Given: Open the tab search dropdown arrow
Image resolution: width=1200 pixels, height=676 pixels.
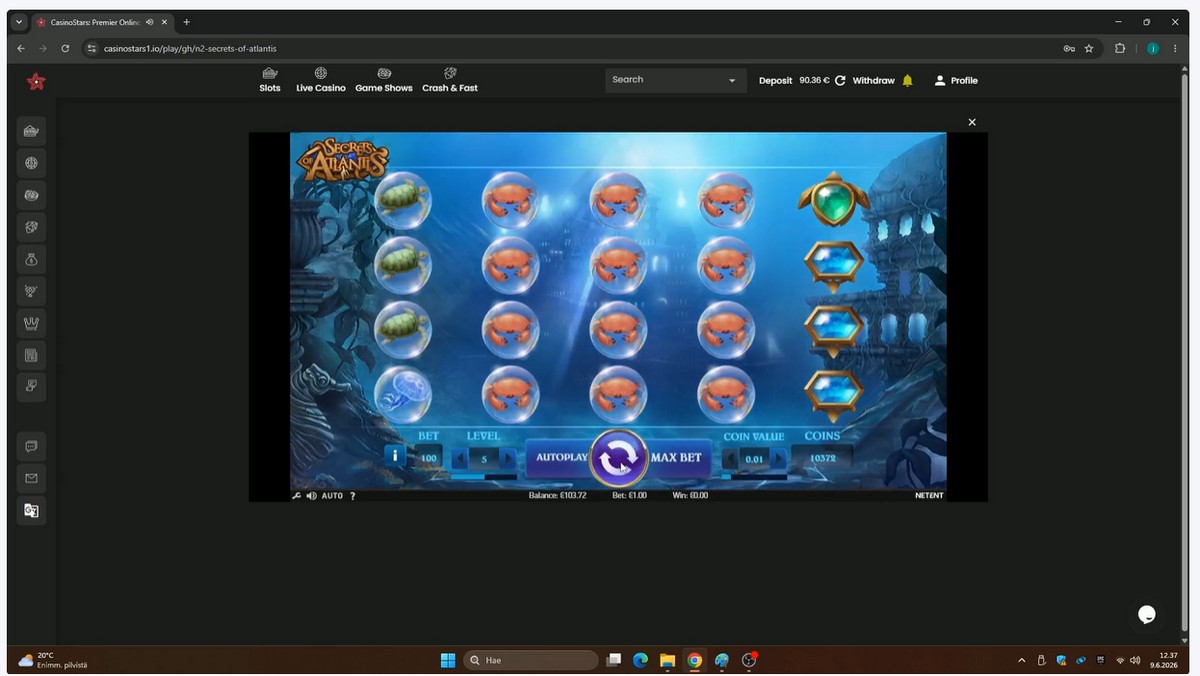Looking at the screenshot, I should (19, 22).
